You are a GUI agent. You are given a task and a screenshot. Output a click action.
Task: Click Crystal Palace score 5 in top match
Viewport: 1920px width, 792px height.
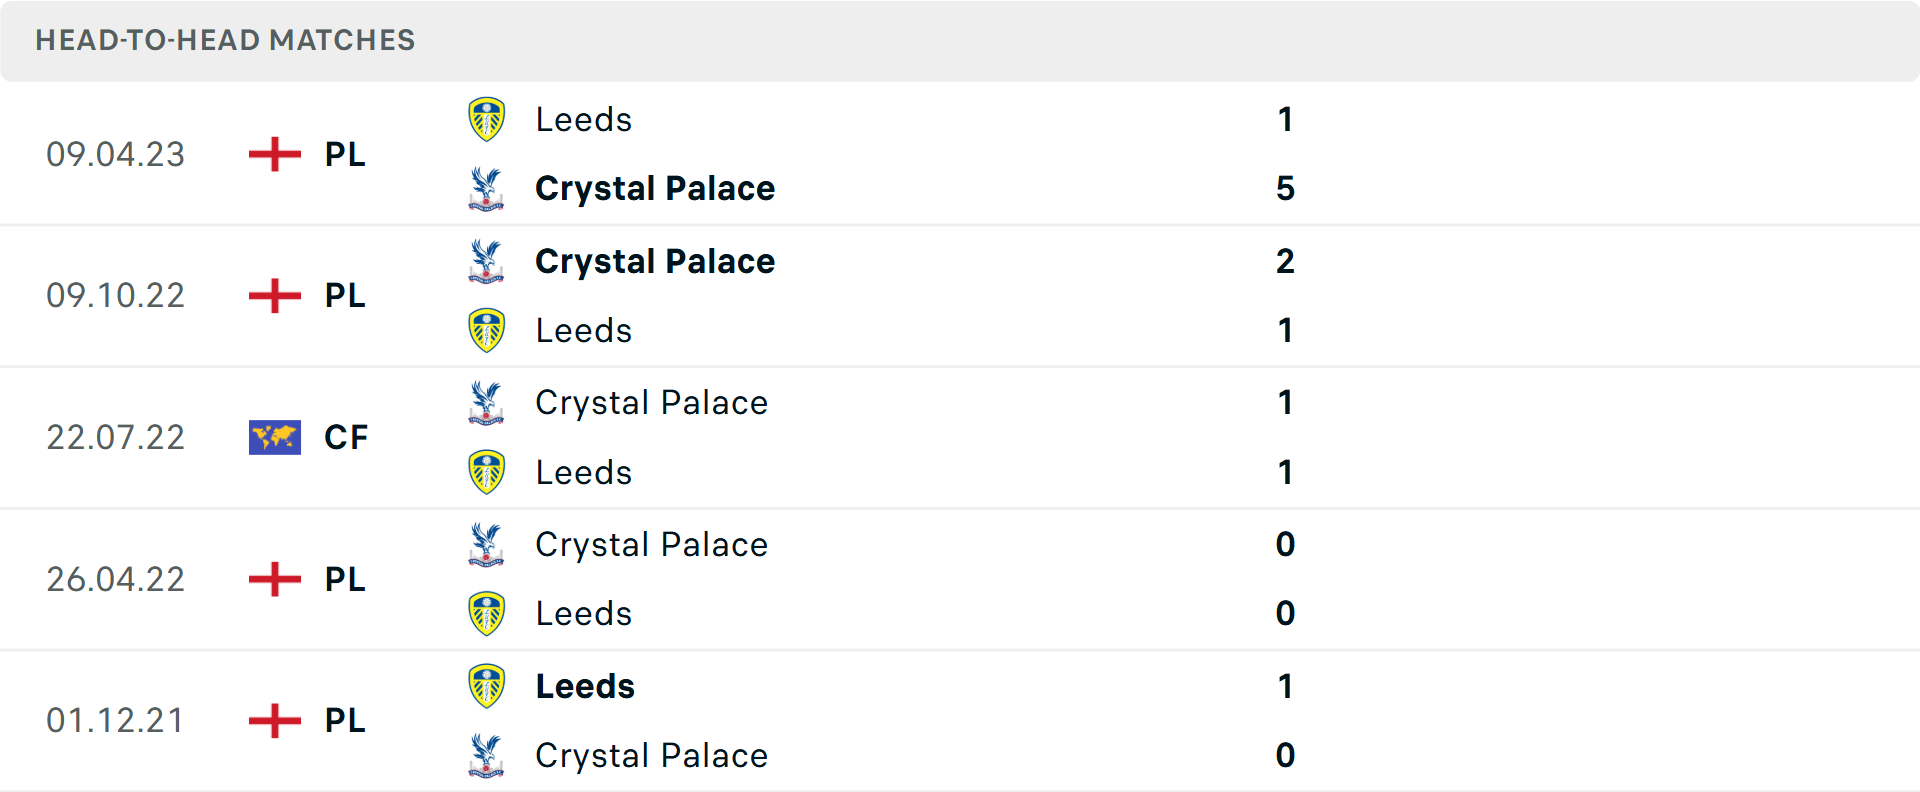[1285, 189]
